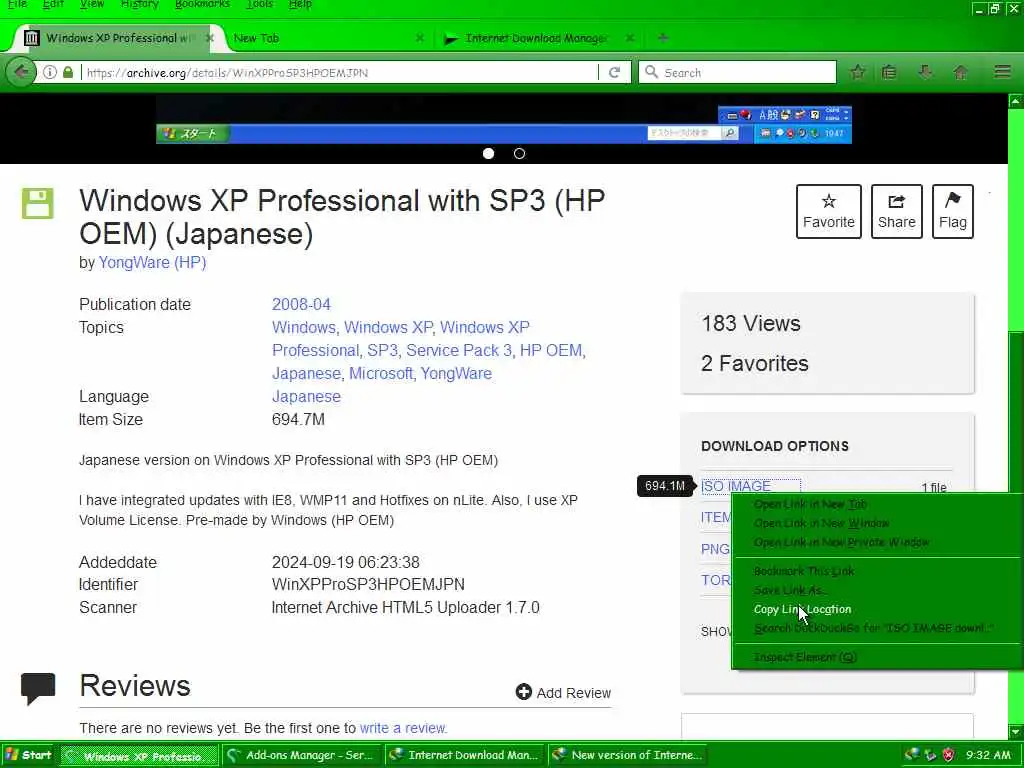Go to Home via house icon
This screenshot has width=1024, height=768.
[960, 72]
